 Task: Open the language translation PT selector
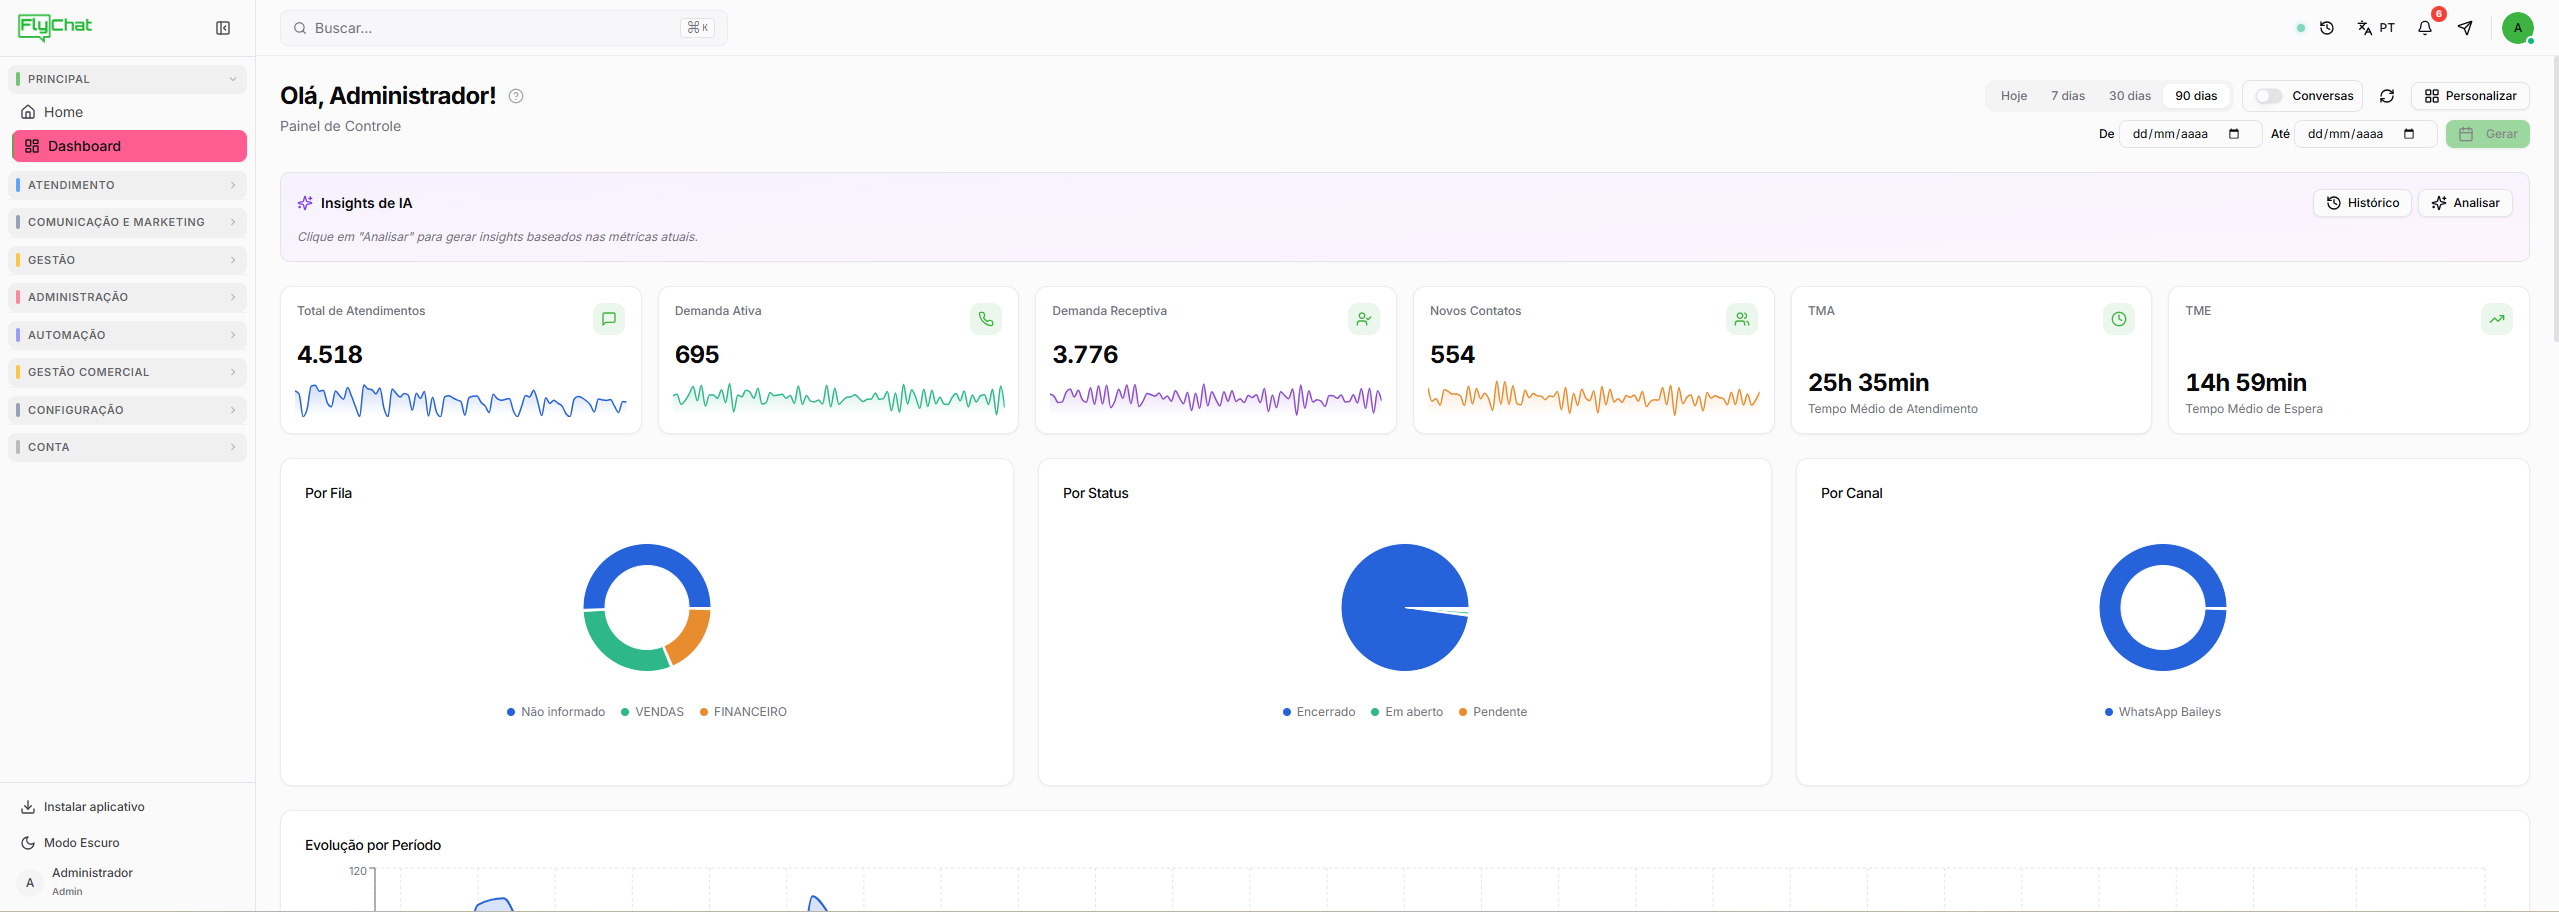[x=2376, y=28]
